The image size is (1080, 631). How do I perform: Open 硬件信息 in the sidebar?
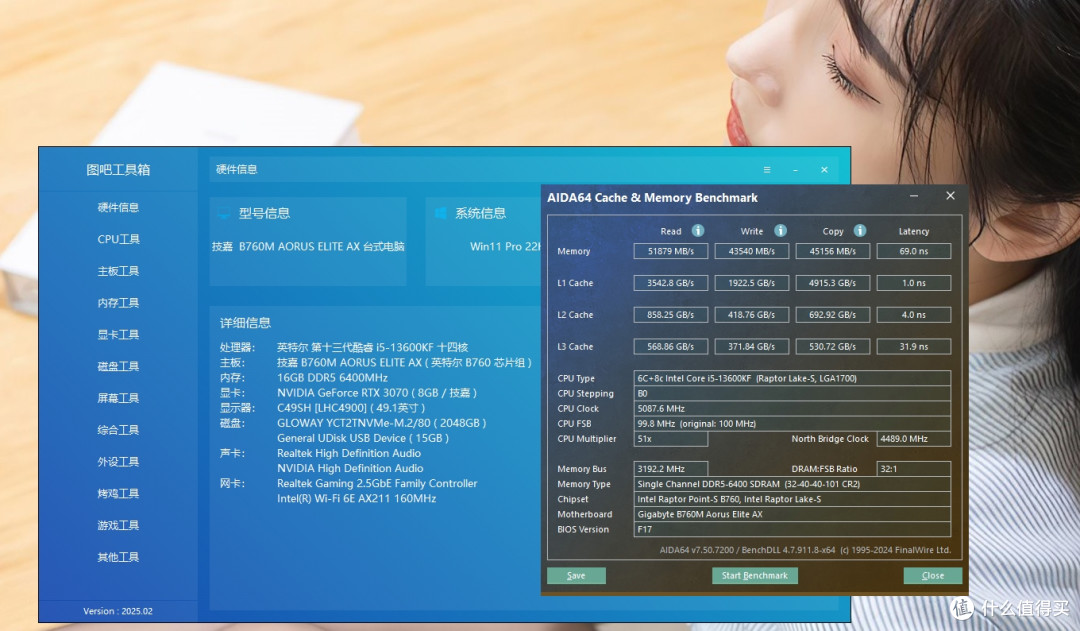click(x=118, y=207)
